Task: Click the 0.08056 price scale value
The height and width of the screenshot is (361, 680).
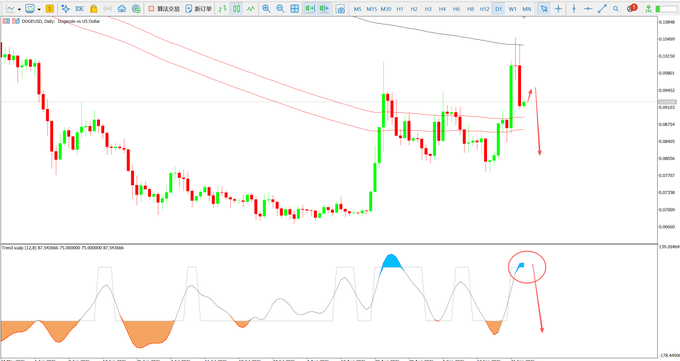Action: [667, 158]
